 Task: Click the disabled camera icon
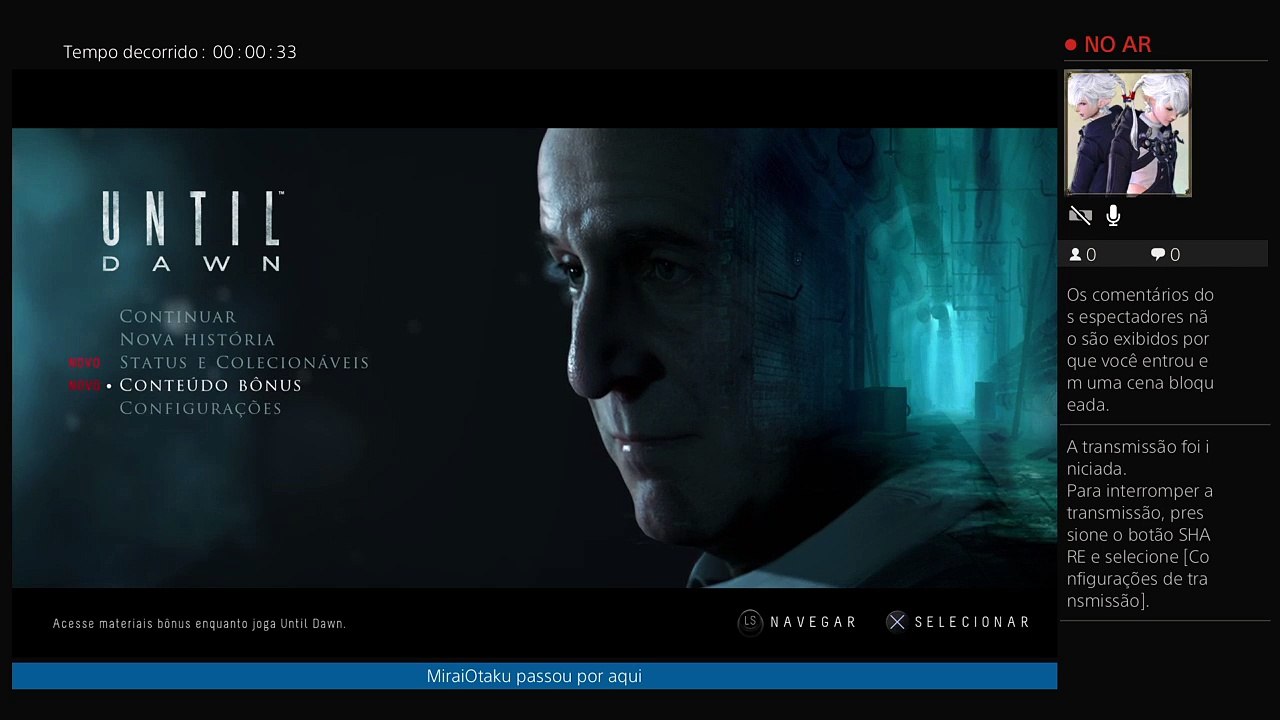pyautogui.click(x=1080, y=215)
